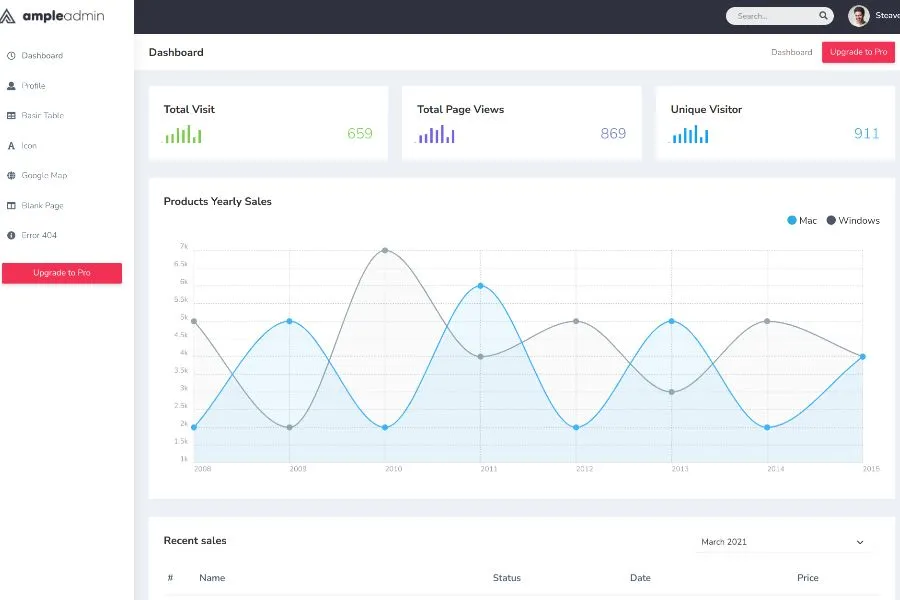Open the March 2021 month dropdown
The width and height of the screenshot is (900, 600).
(x=783, y=542)
